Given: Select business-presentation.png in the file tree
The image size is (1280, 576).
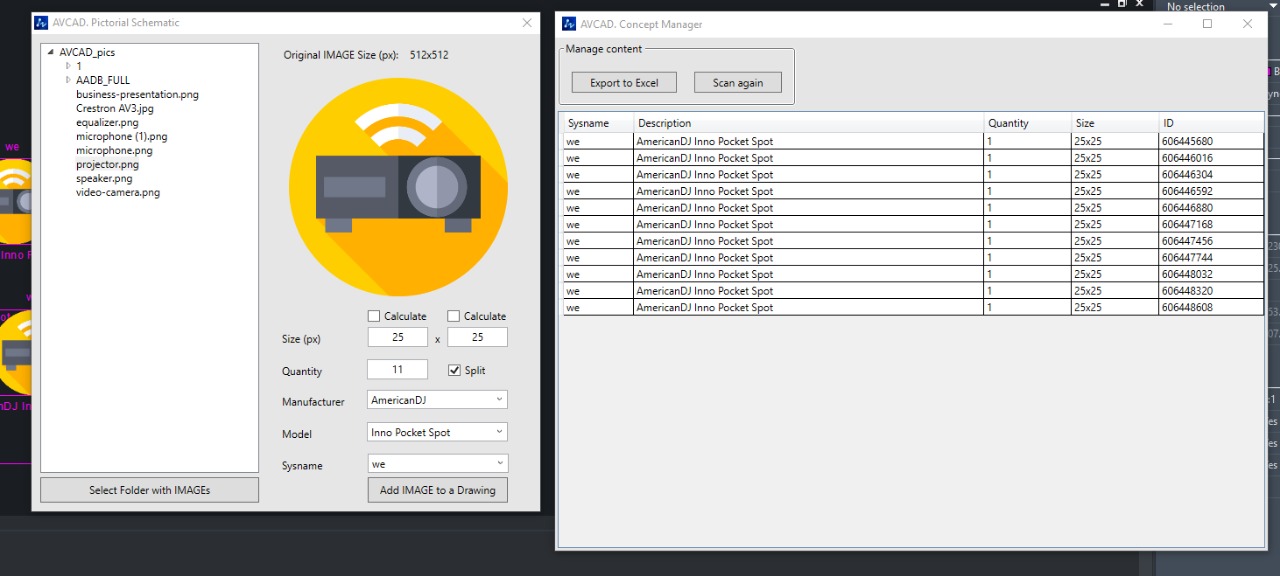Looking at the screenshot, I should (x=137, y=94).
